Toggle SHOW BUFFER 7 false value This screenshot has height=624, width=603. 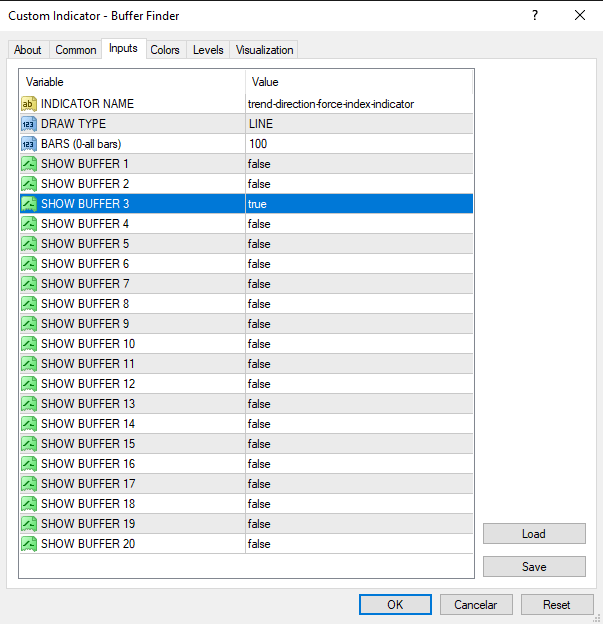coord(358,284)
